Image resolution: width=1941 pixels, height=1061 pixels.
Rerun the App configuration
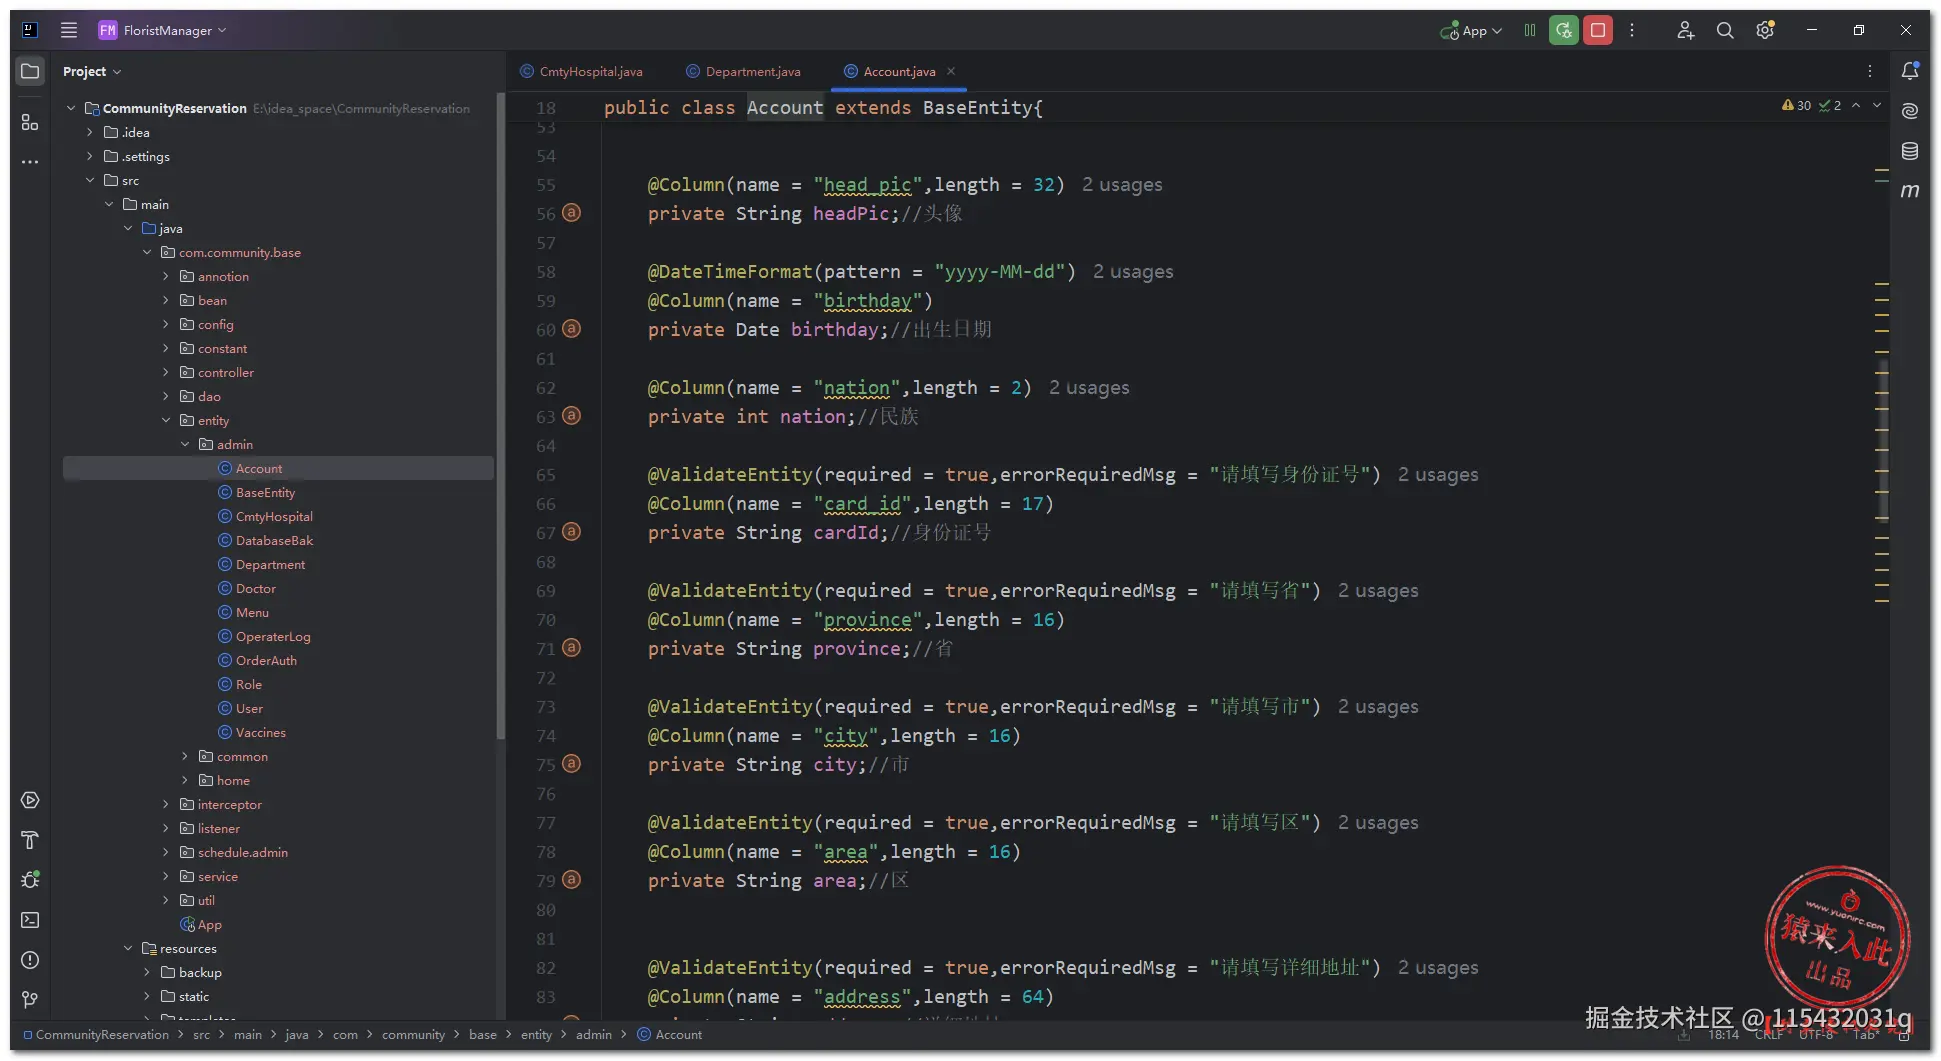(1564, 30)
